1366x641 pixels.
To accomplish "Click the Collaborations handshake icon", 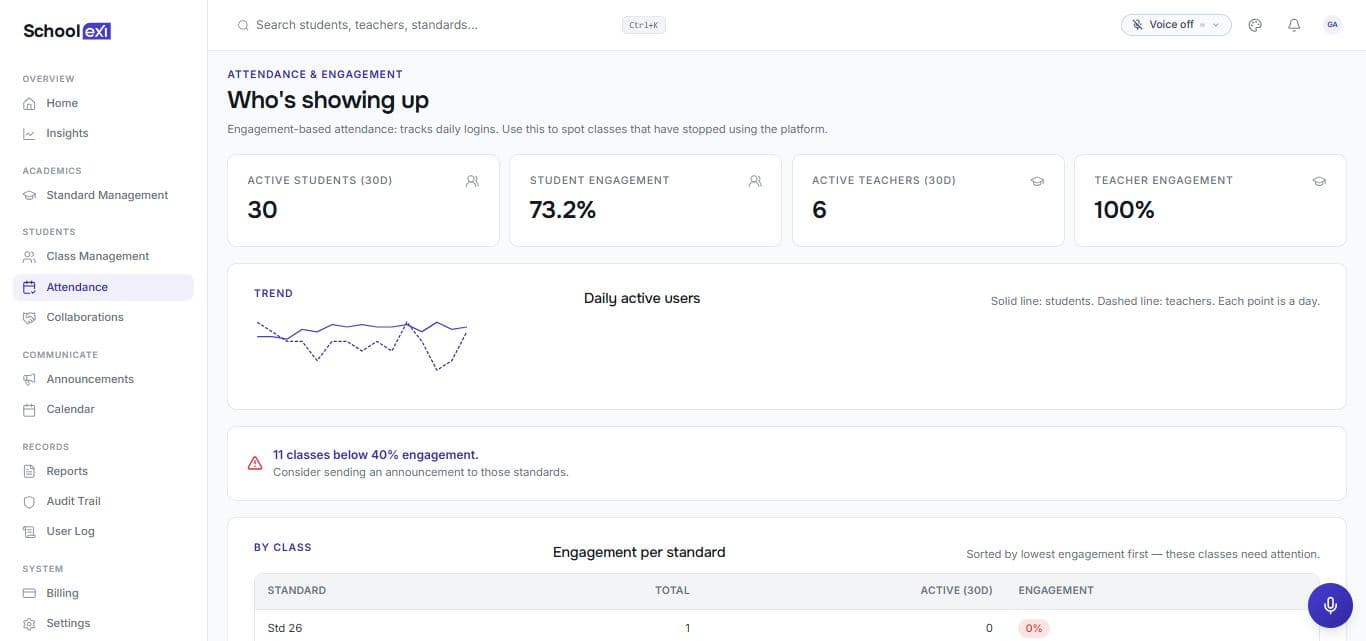I will [x=29, y=317].
